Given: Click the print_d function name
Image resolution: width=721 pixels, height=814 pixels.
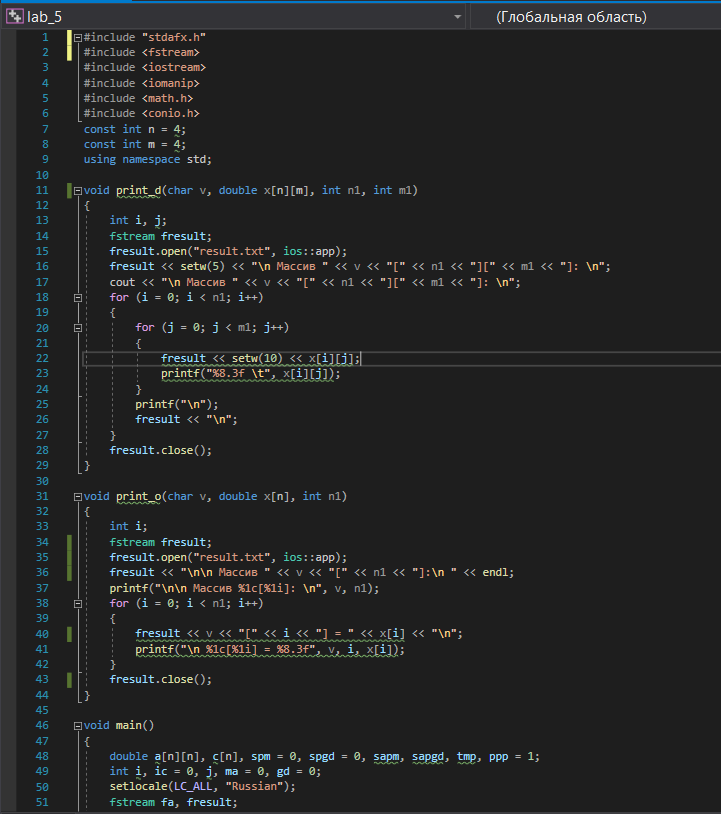Looking at the screenshot, I should 139,191.
